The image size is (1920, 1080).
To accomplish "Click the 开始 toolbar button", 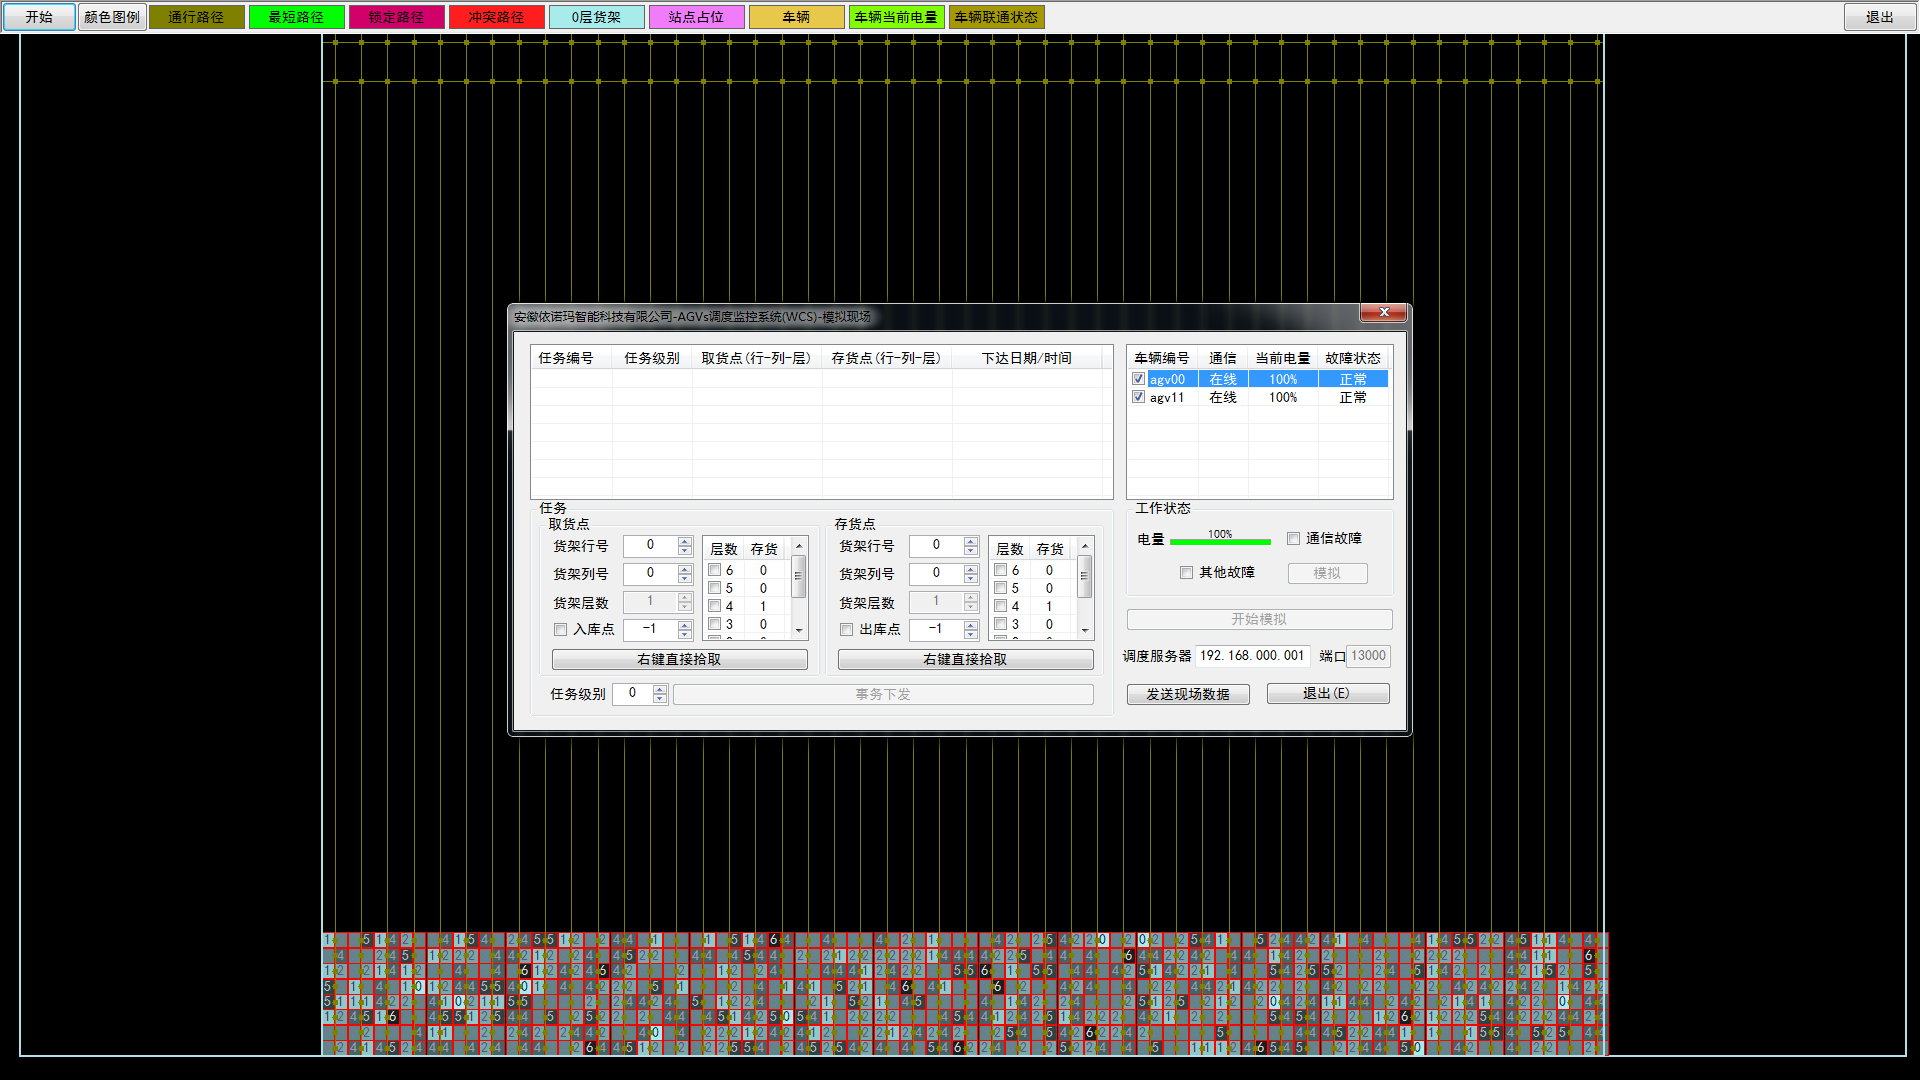I will (x=39, y=17).
